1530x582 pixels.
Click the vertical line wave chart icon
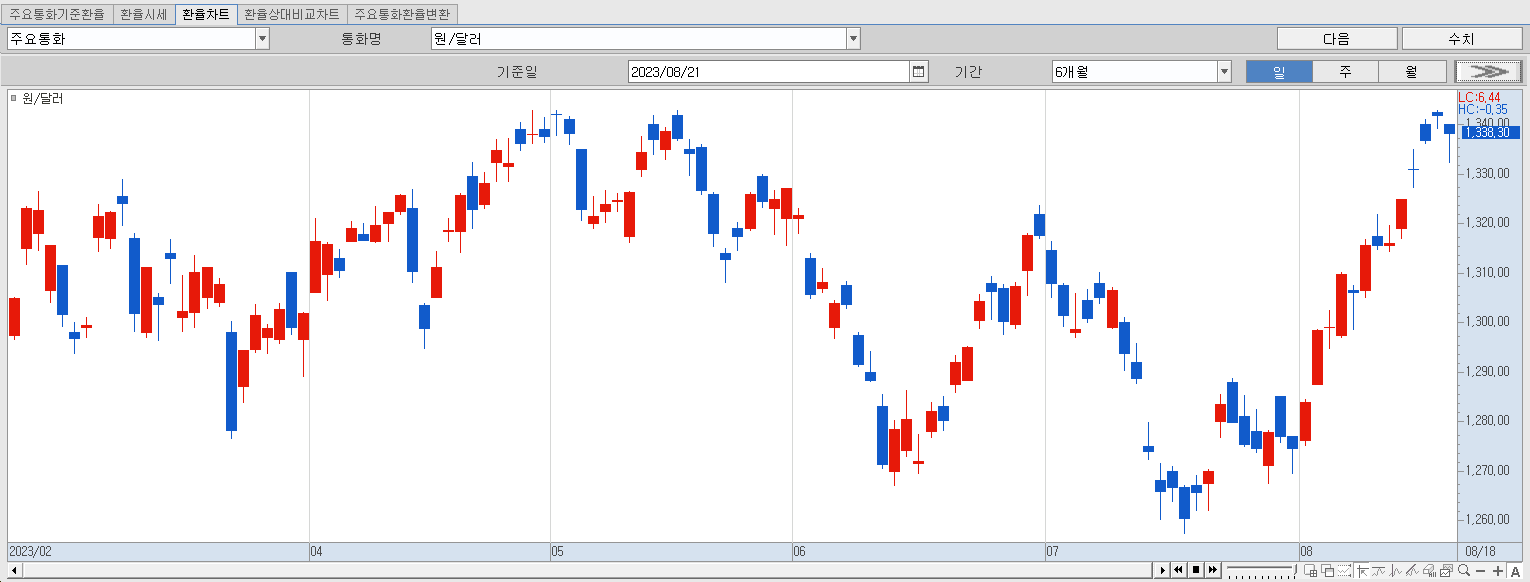[x=1395, y=571]
